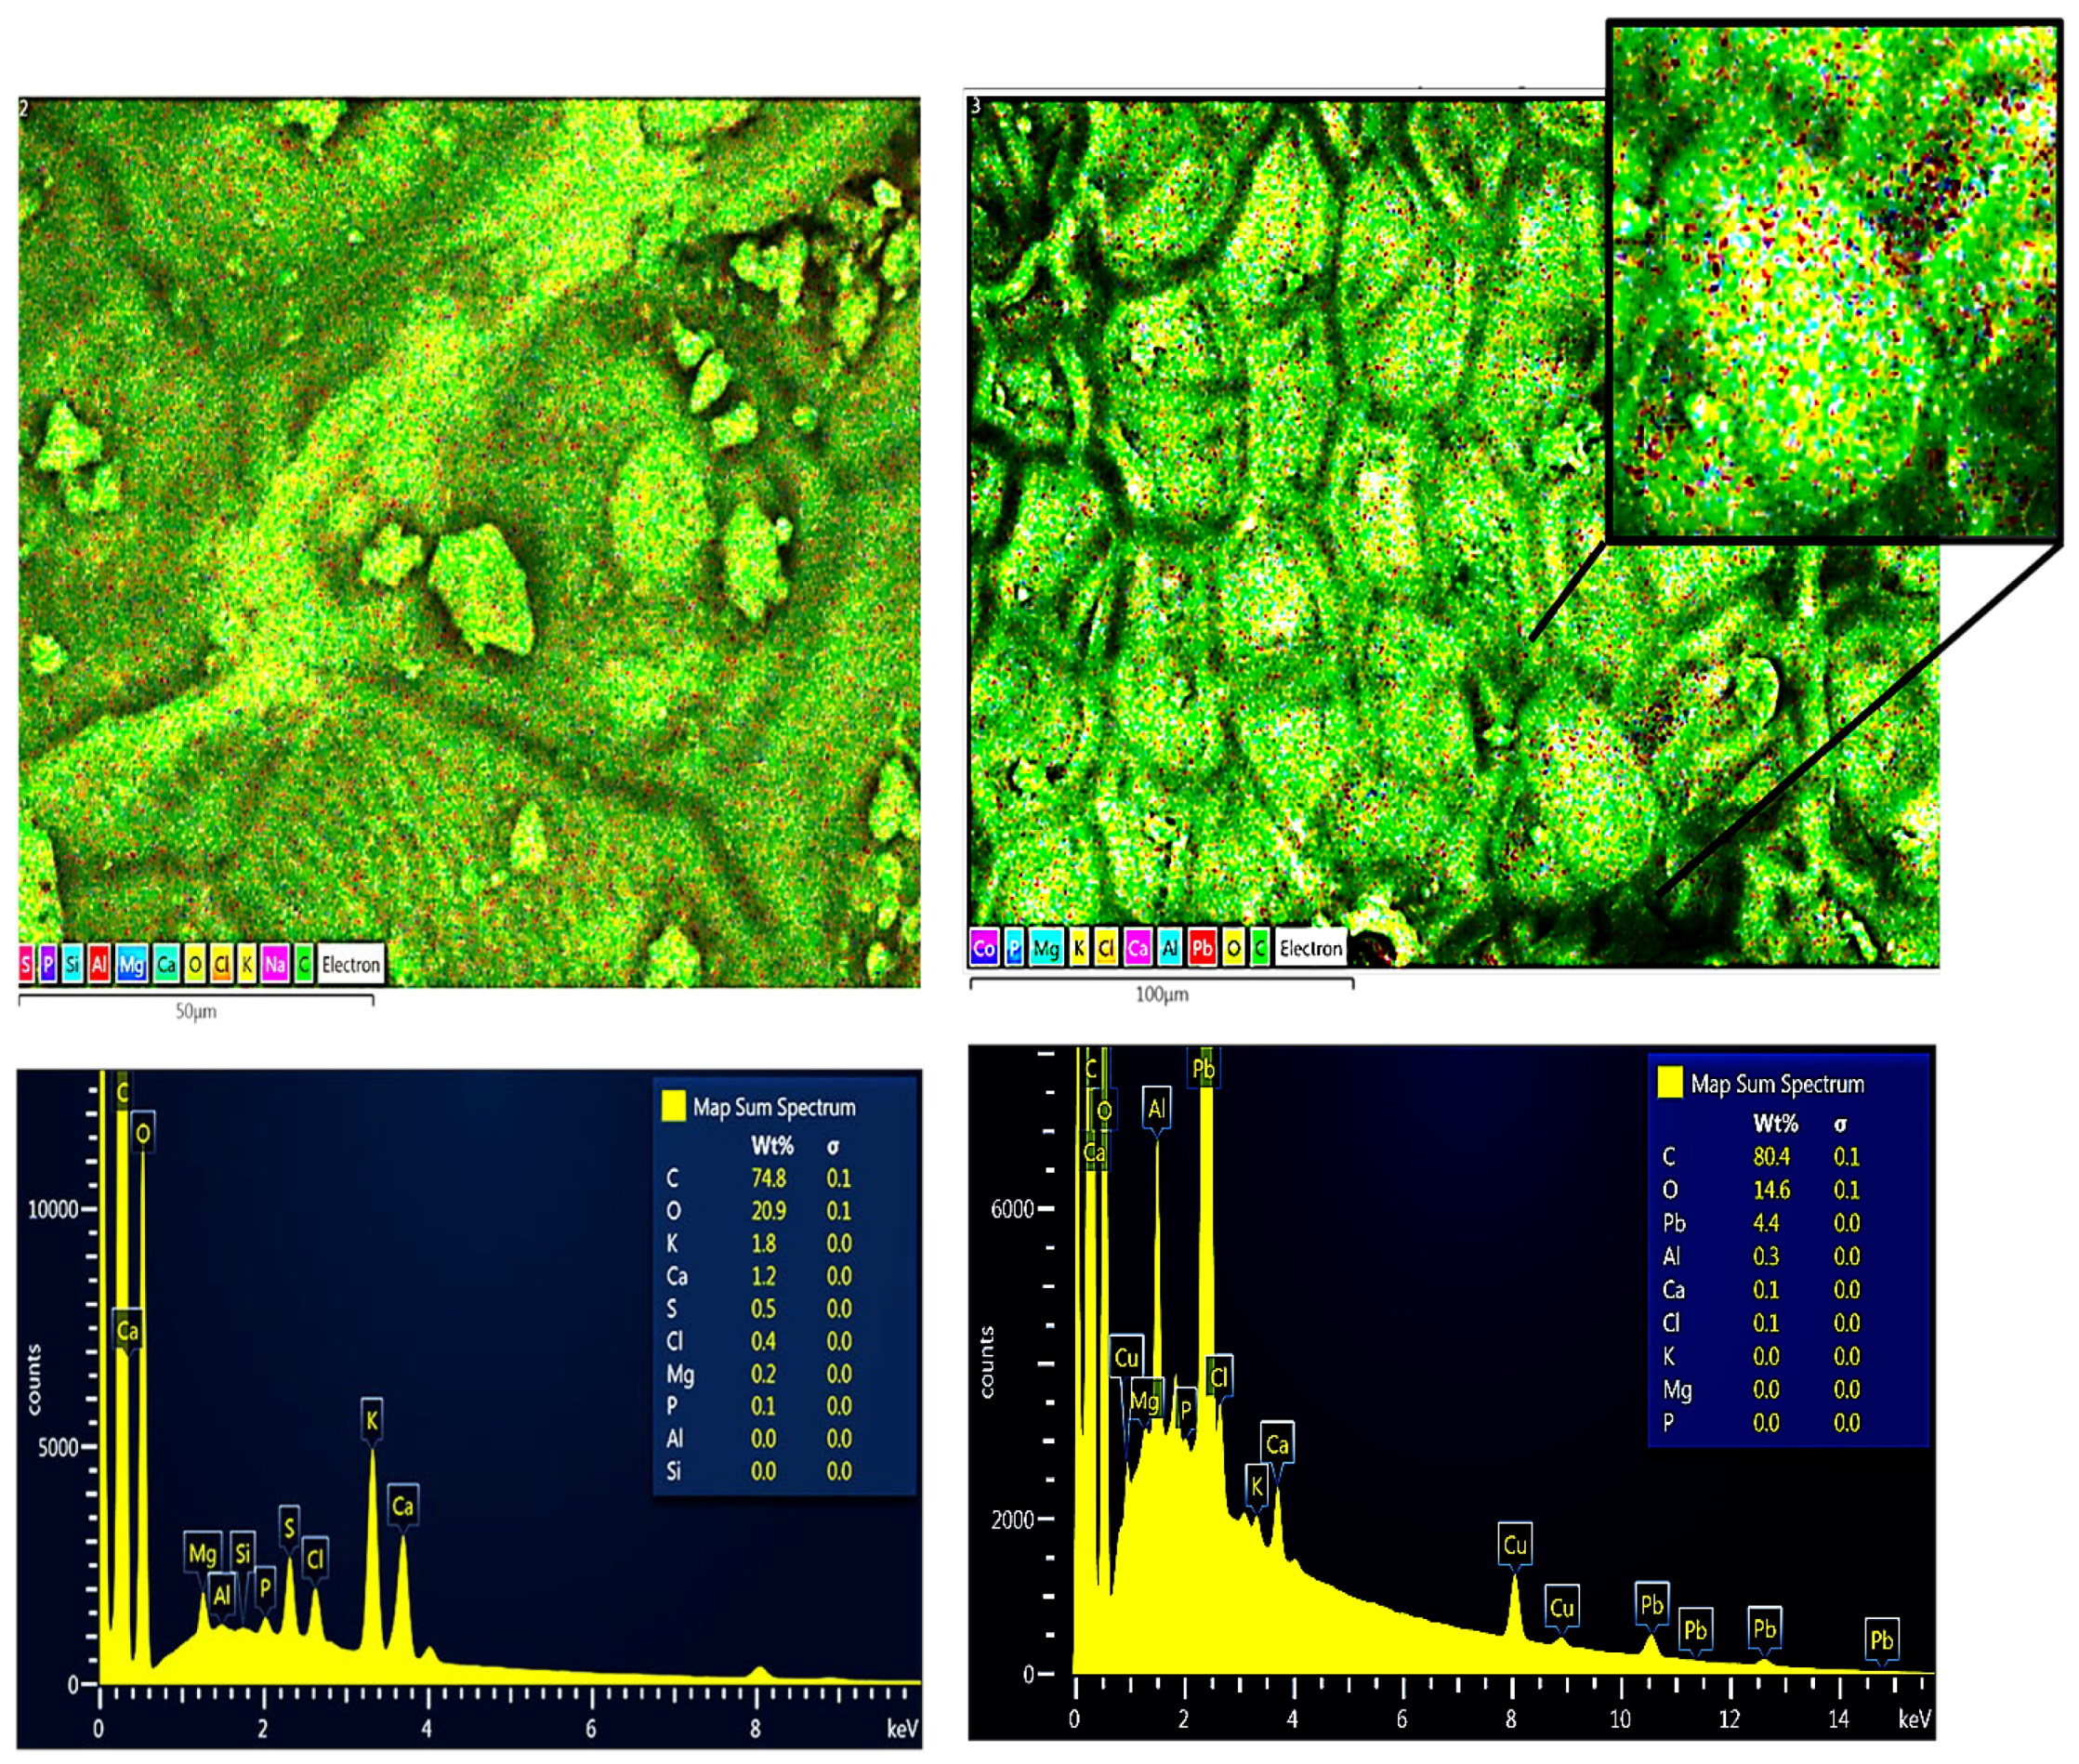Click the S swatch in the left map legend
The width and height of the screenshot is (2079, 1764).
pos(25,965)
